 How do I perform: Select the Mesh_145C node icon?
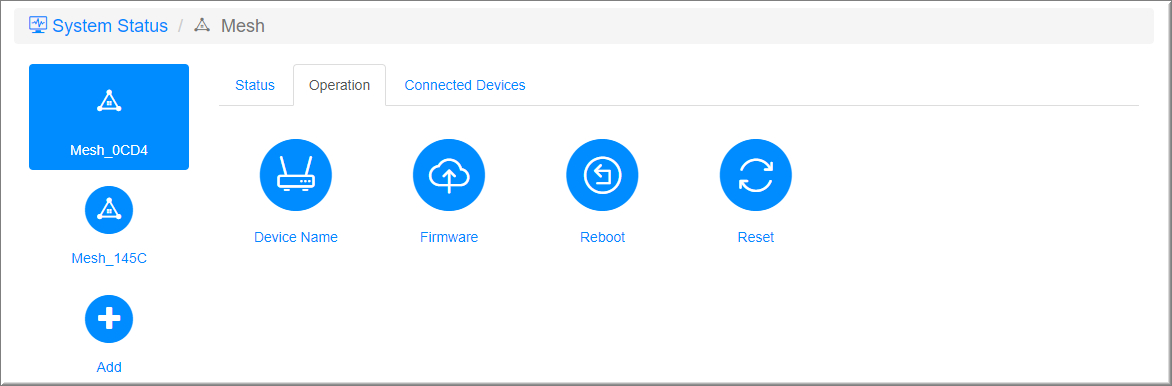pyautogui.click(x=109, y=210)
